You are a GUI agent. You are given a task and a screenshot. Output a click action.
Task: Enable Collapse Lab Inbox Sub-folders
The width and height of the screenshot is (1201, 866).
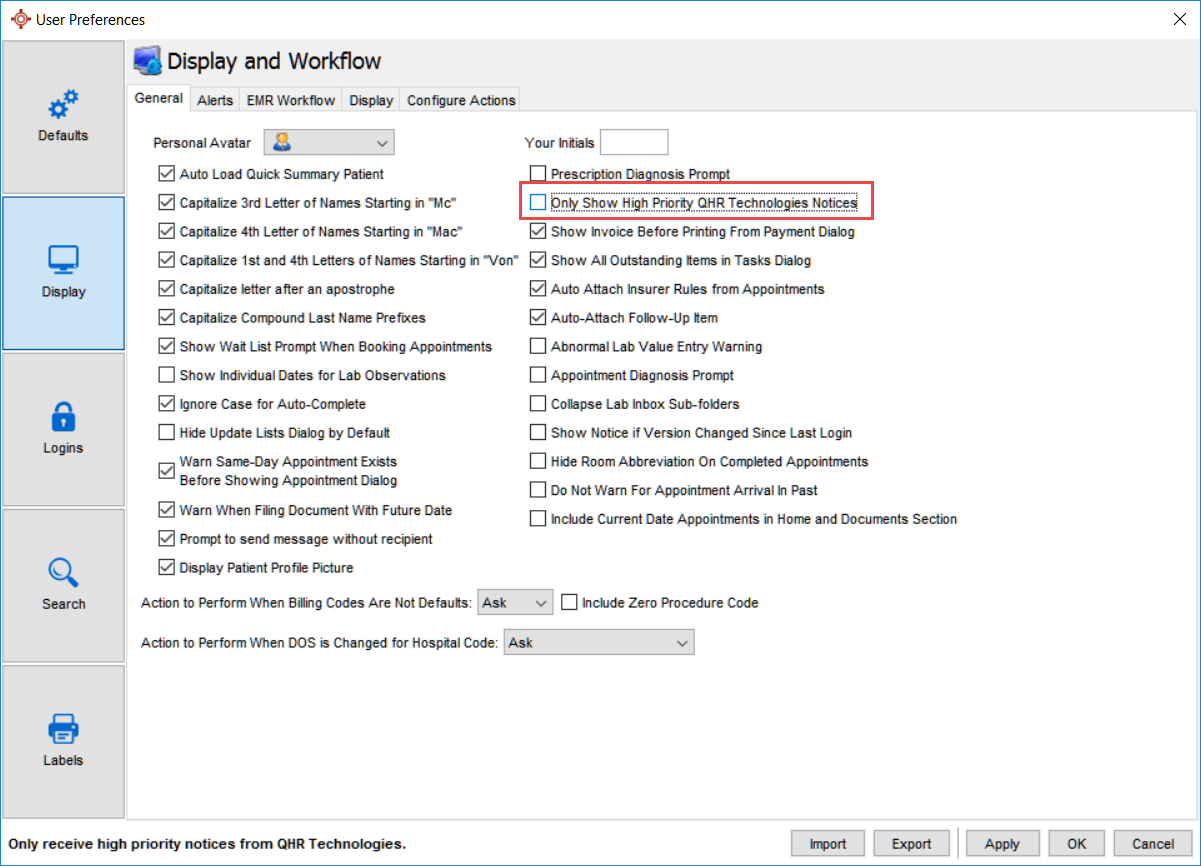tap(539, 405)
